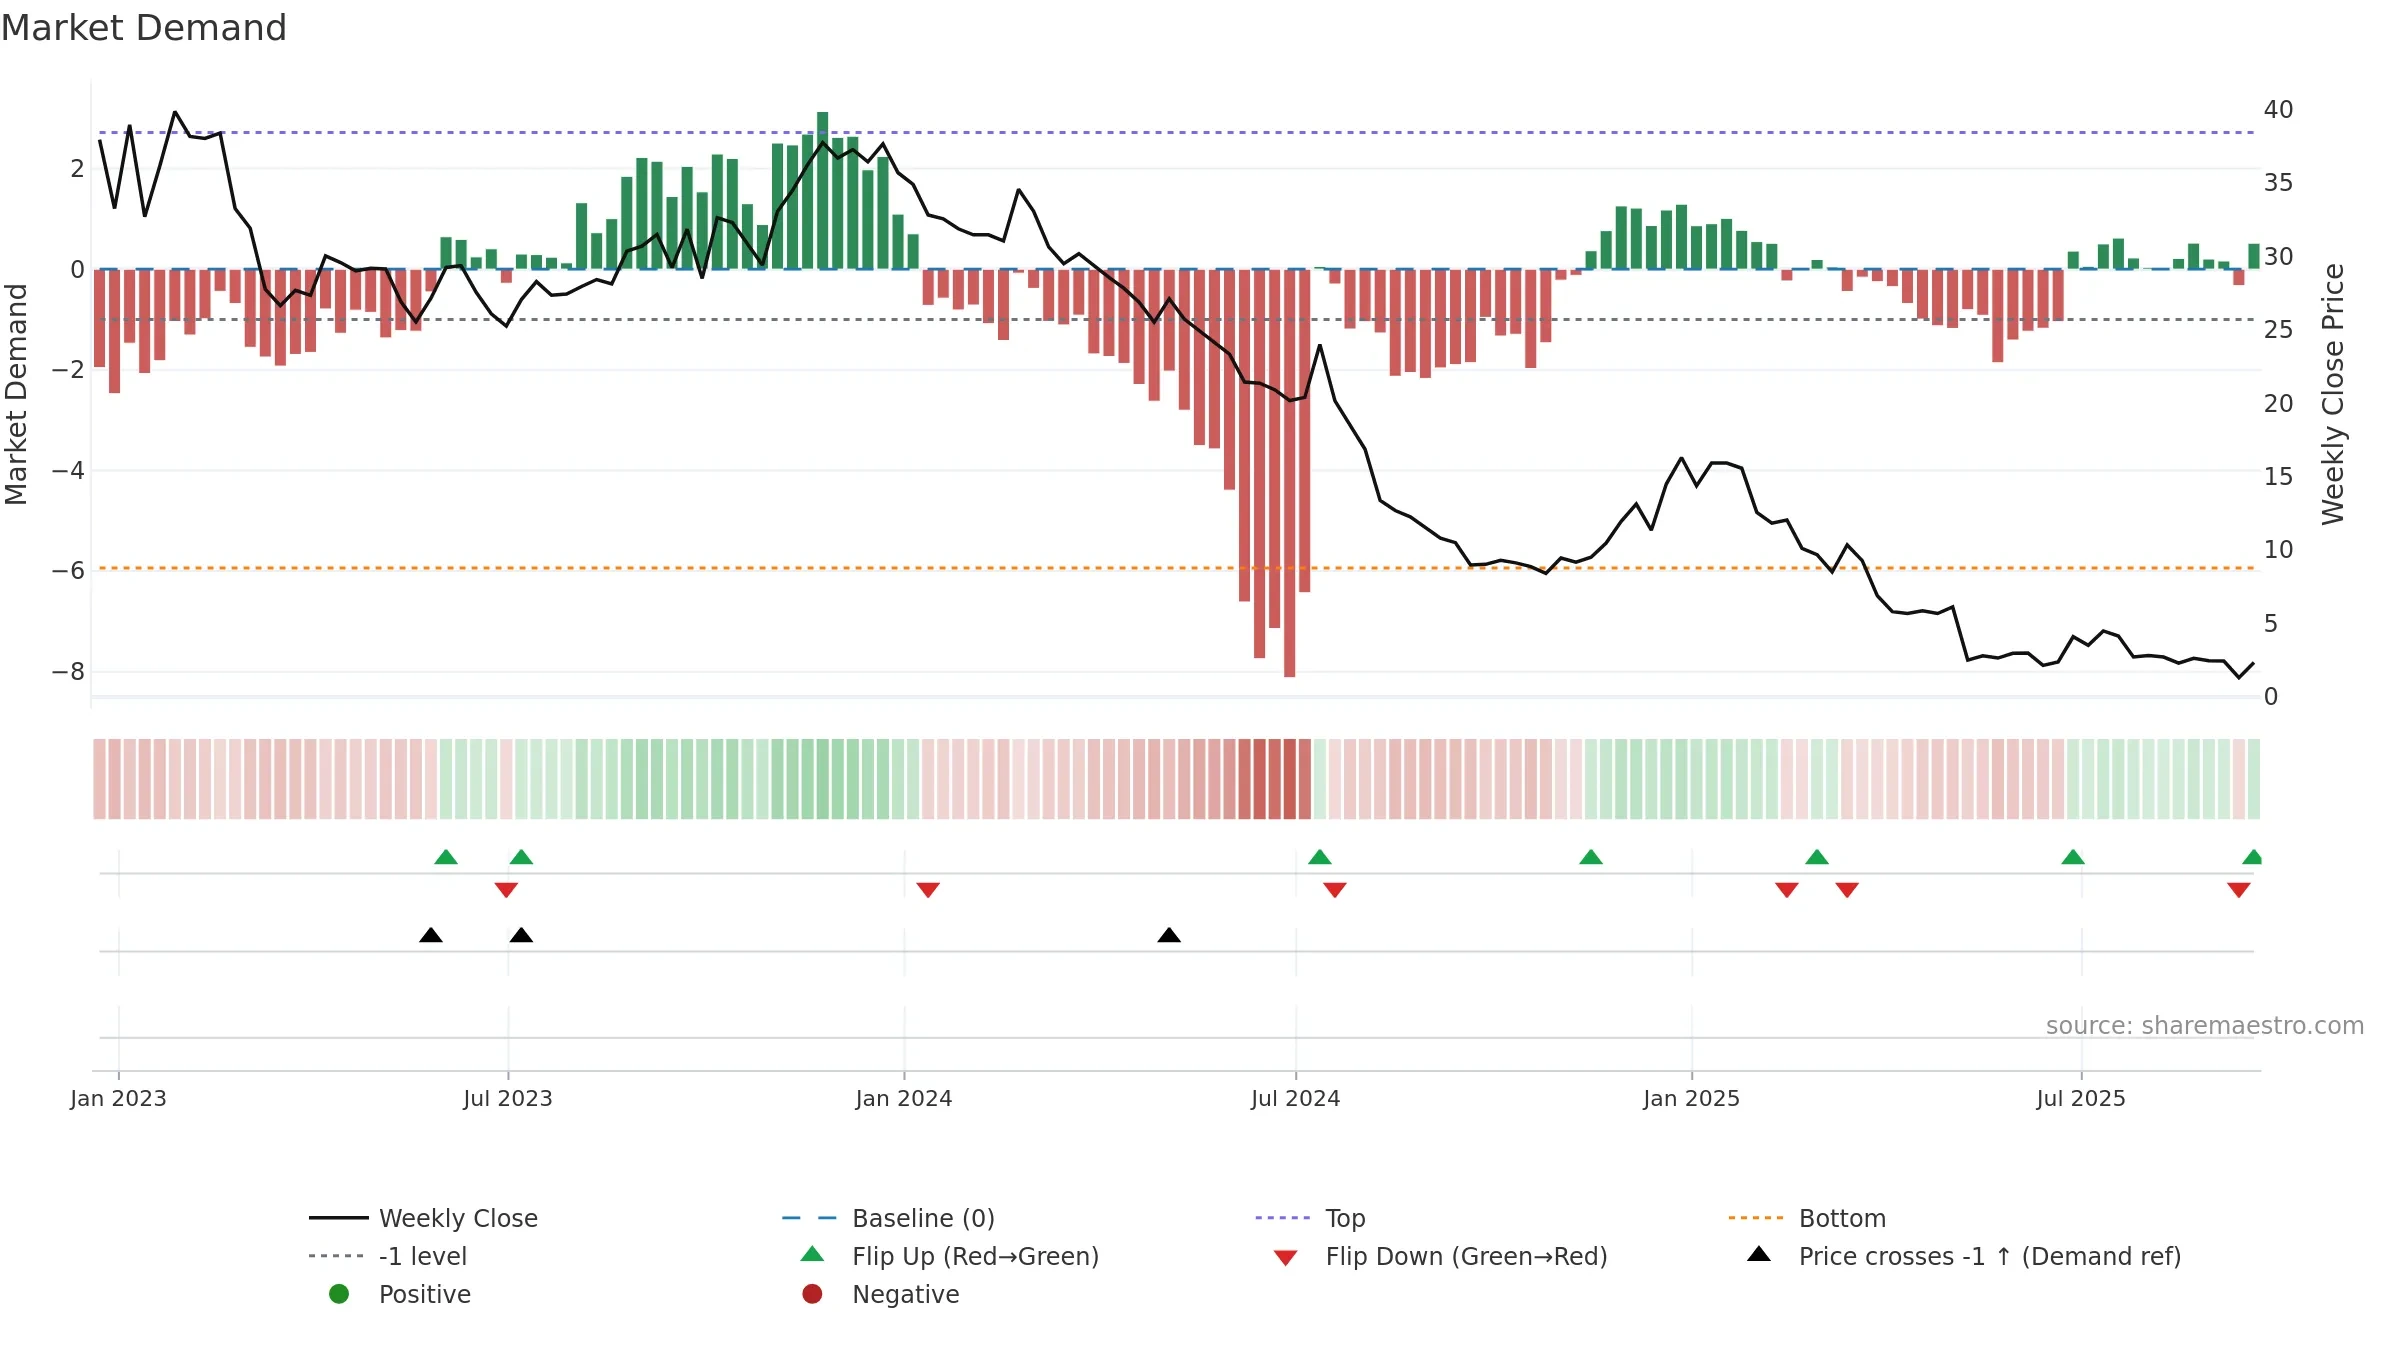Click the Market Demand vertical axis title
The image size is (2400, 1350).
(16, 394)
